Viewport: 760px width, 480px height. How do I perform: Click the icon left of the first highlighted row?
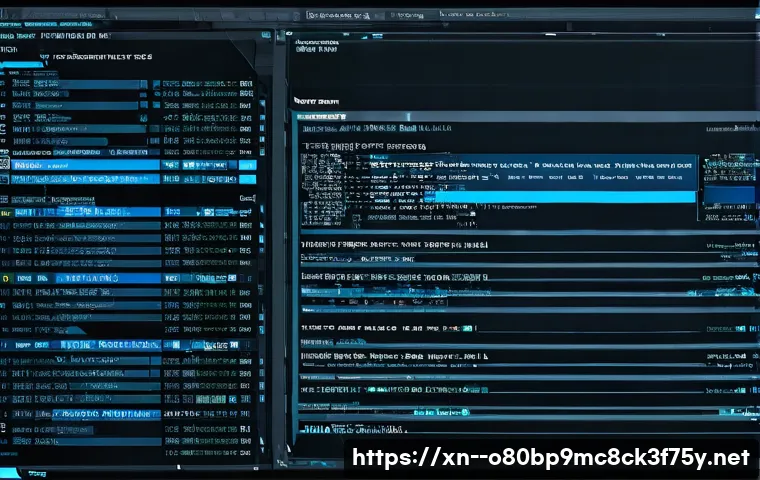coord(6,165)
